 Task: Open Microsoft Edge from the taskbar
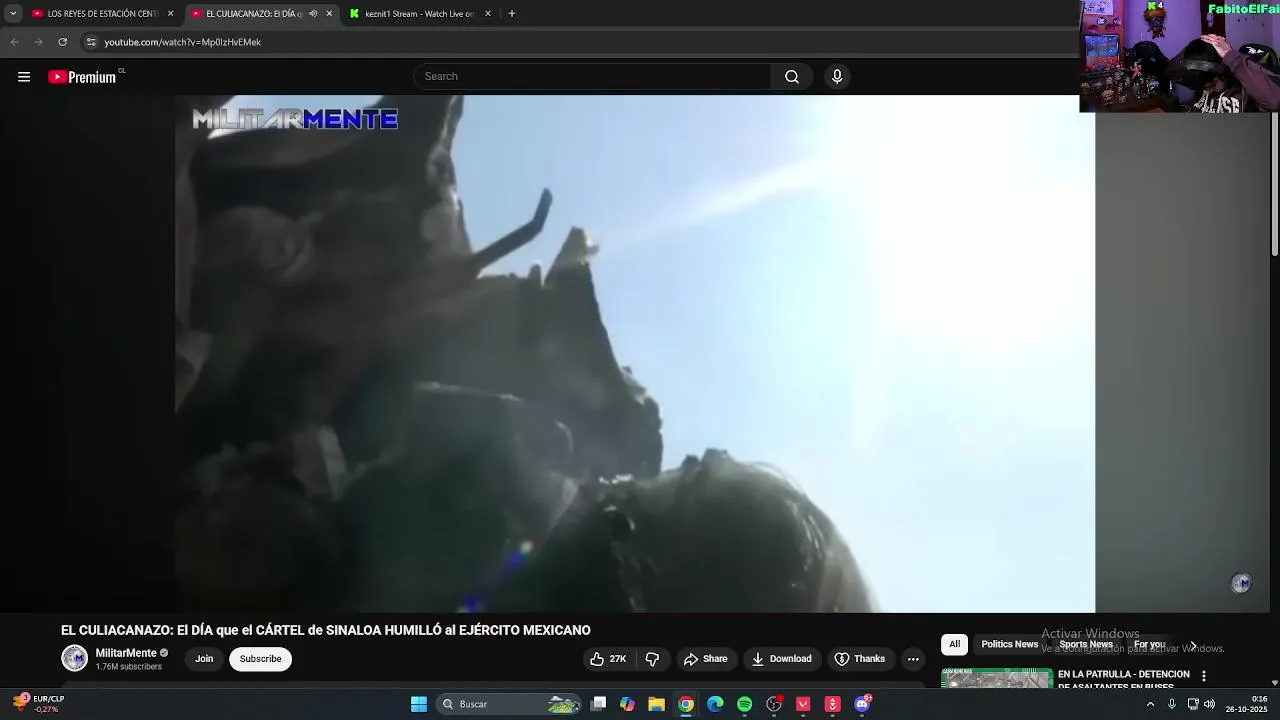[x=715, y=704]
